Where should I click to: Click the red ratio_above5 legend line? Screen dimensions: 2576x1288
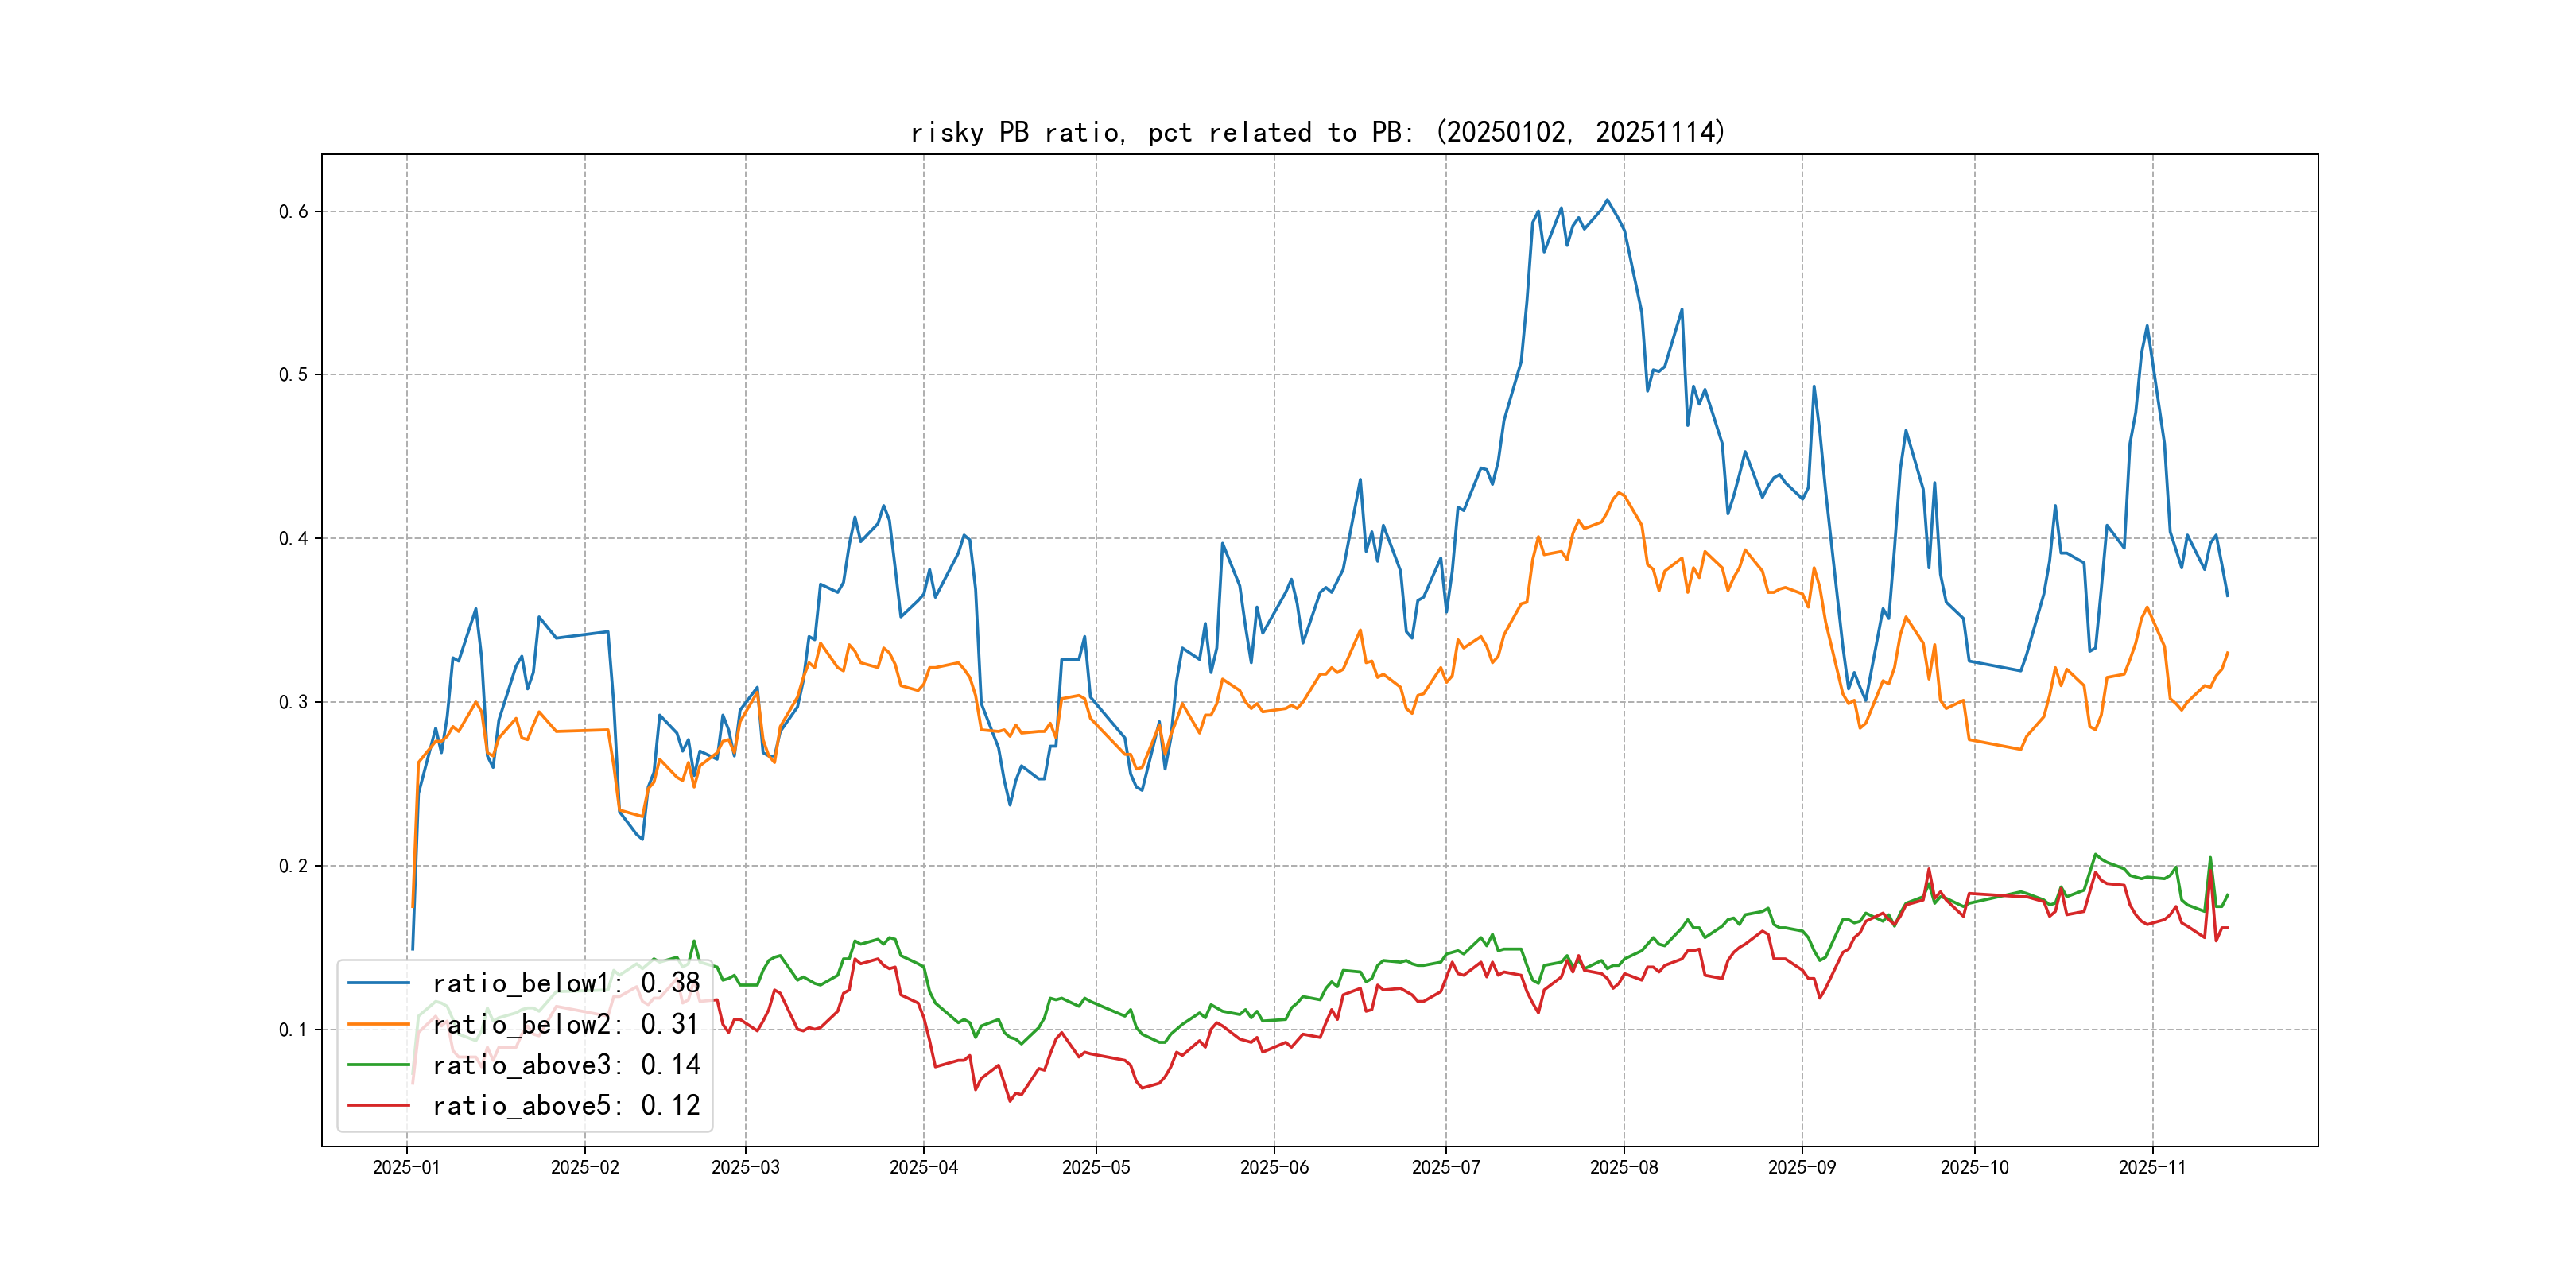coord(378,1106)
